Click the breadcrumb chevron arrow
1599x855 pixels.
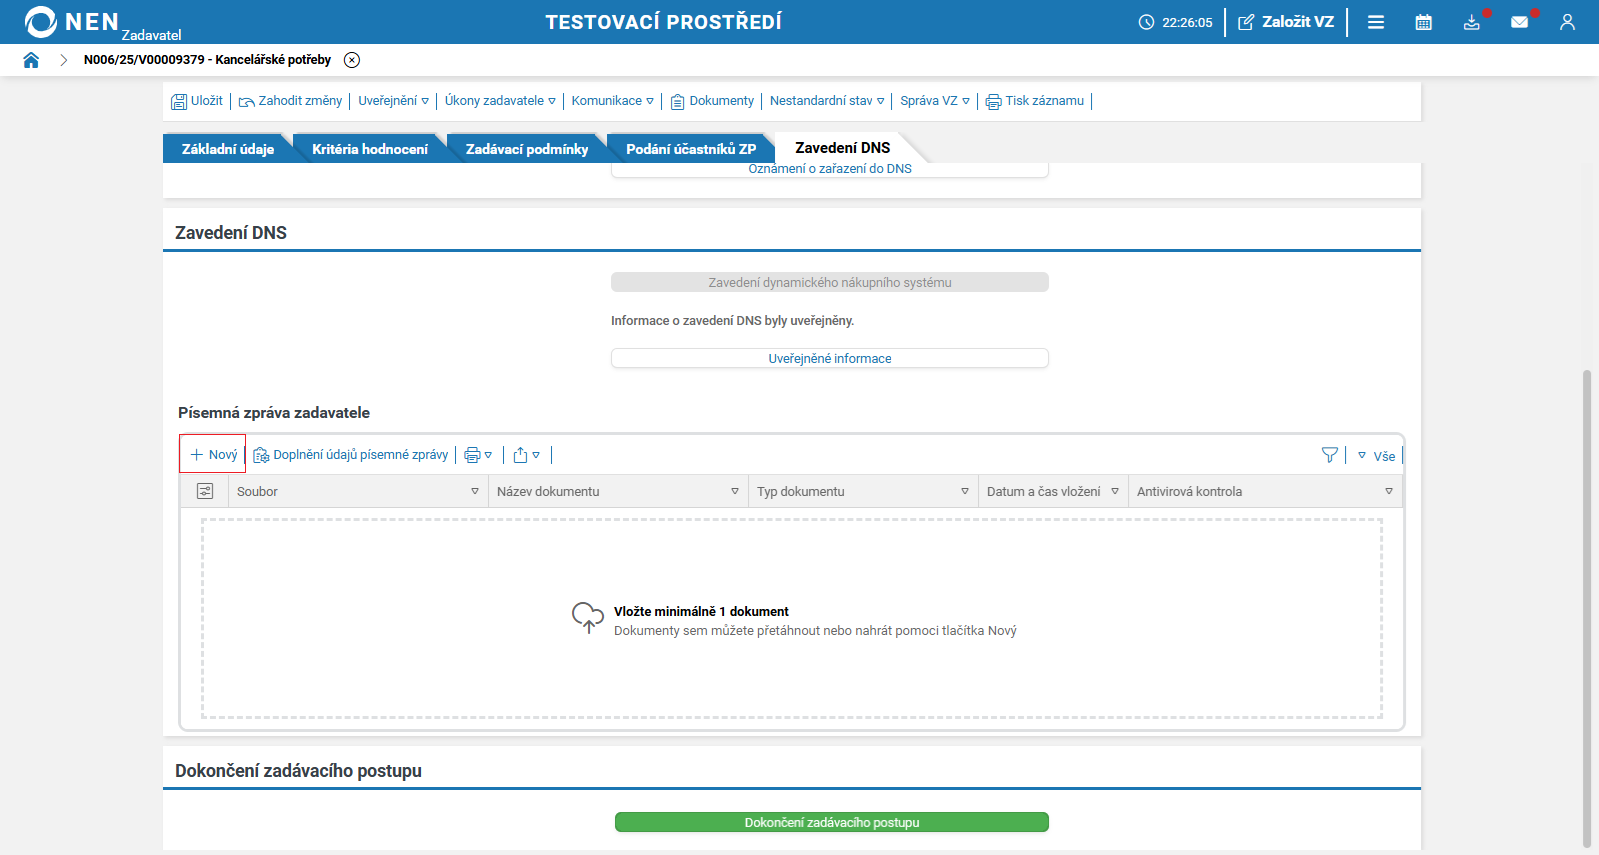pyautogui.click(x=63, y=60)
